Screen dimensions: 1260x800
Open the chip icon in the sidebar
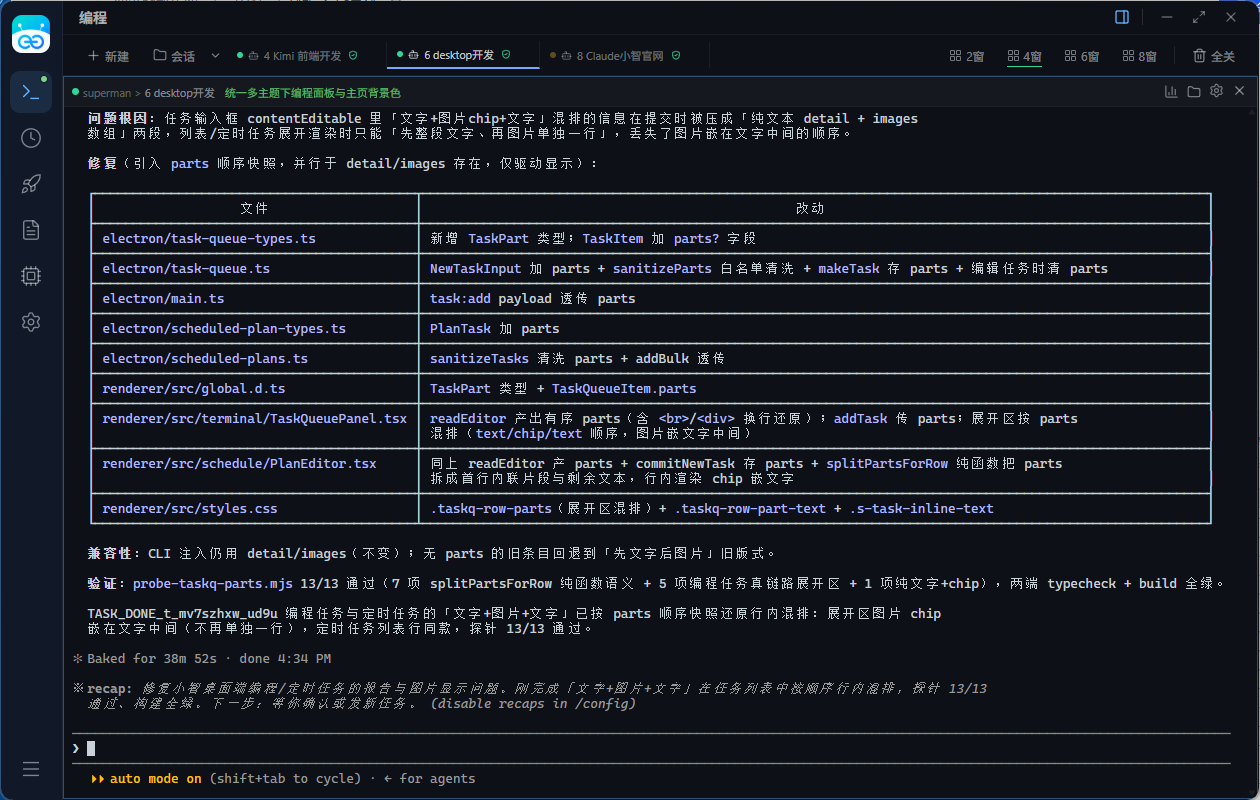tap(31, 276)
